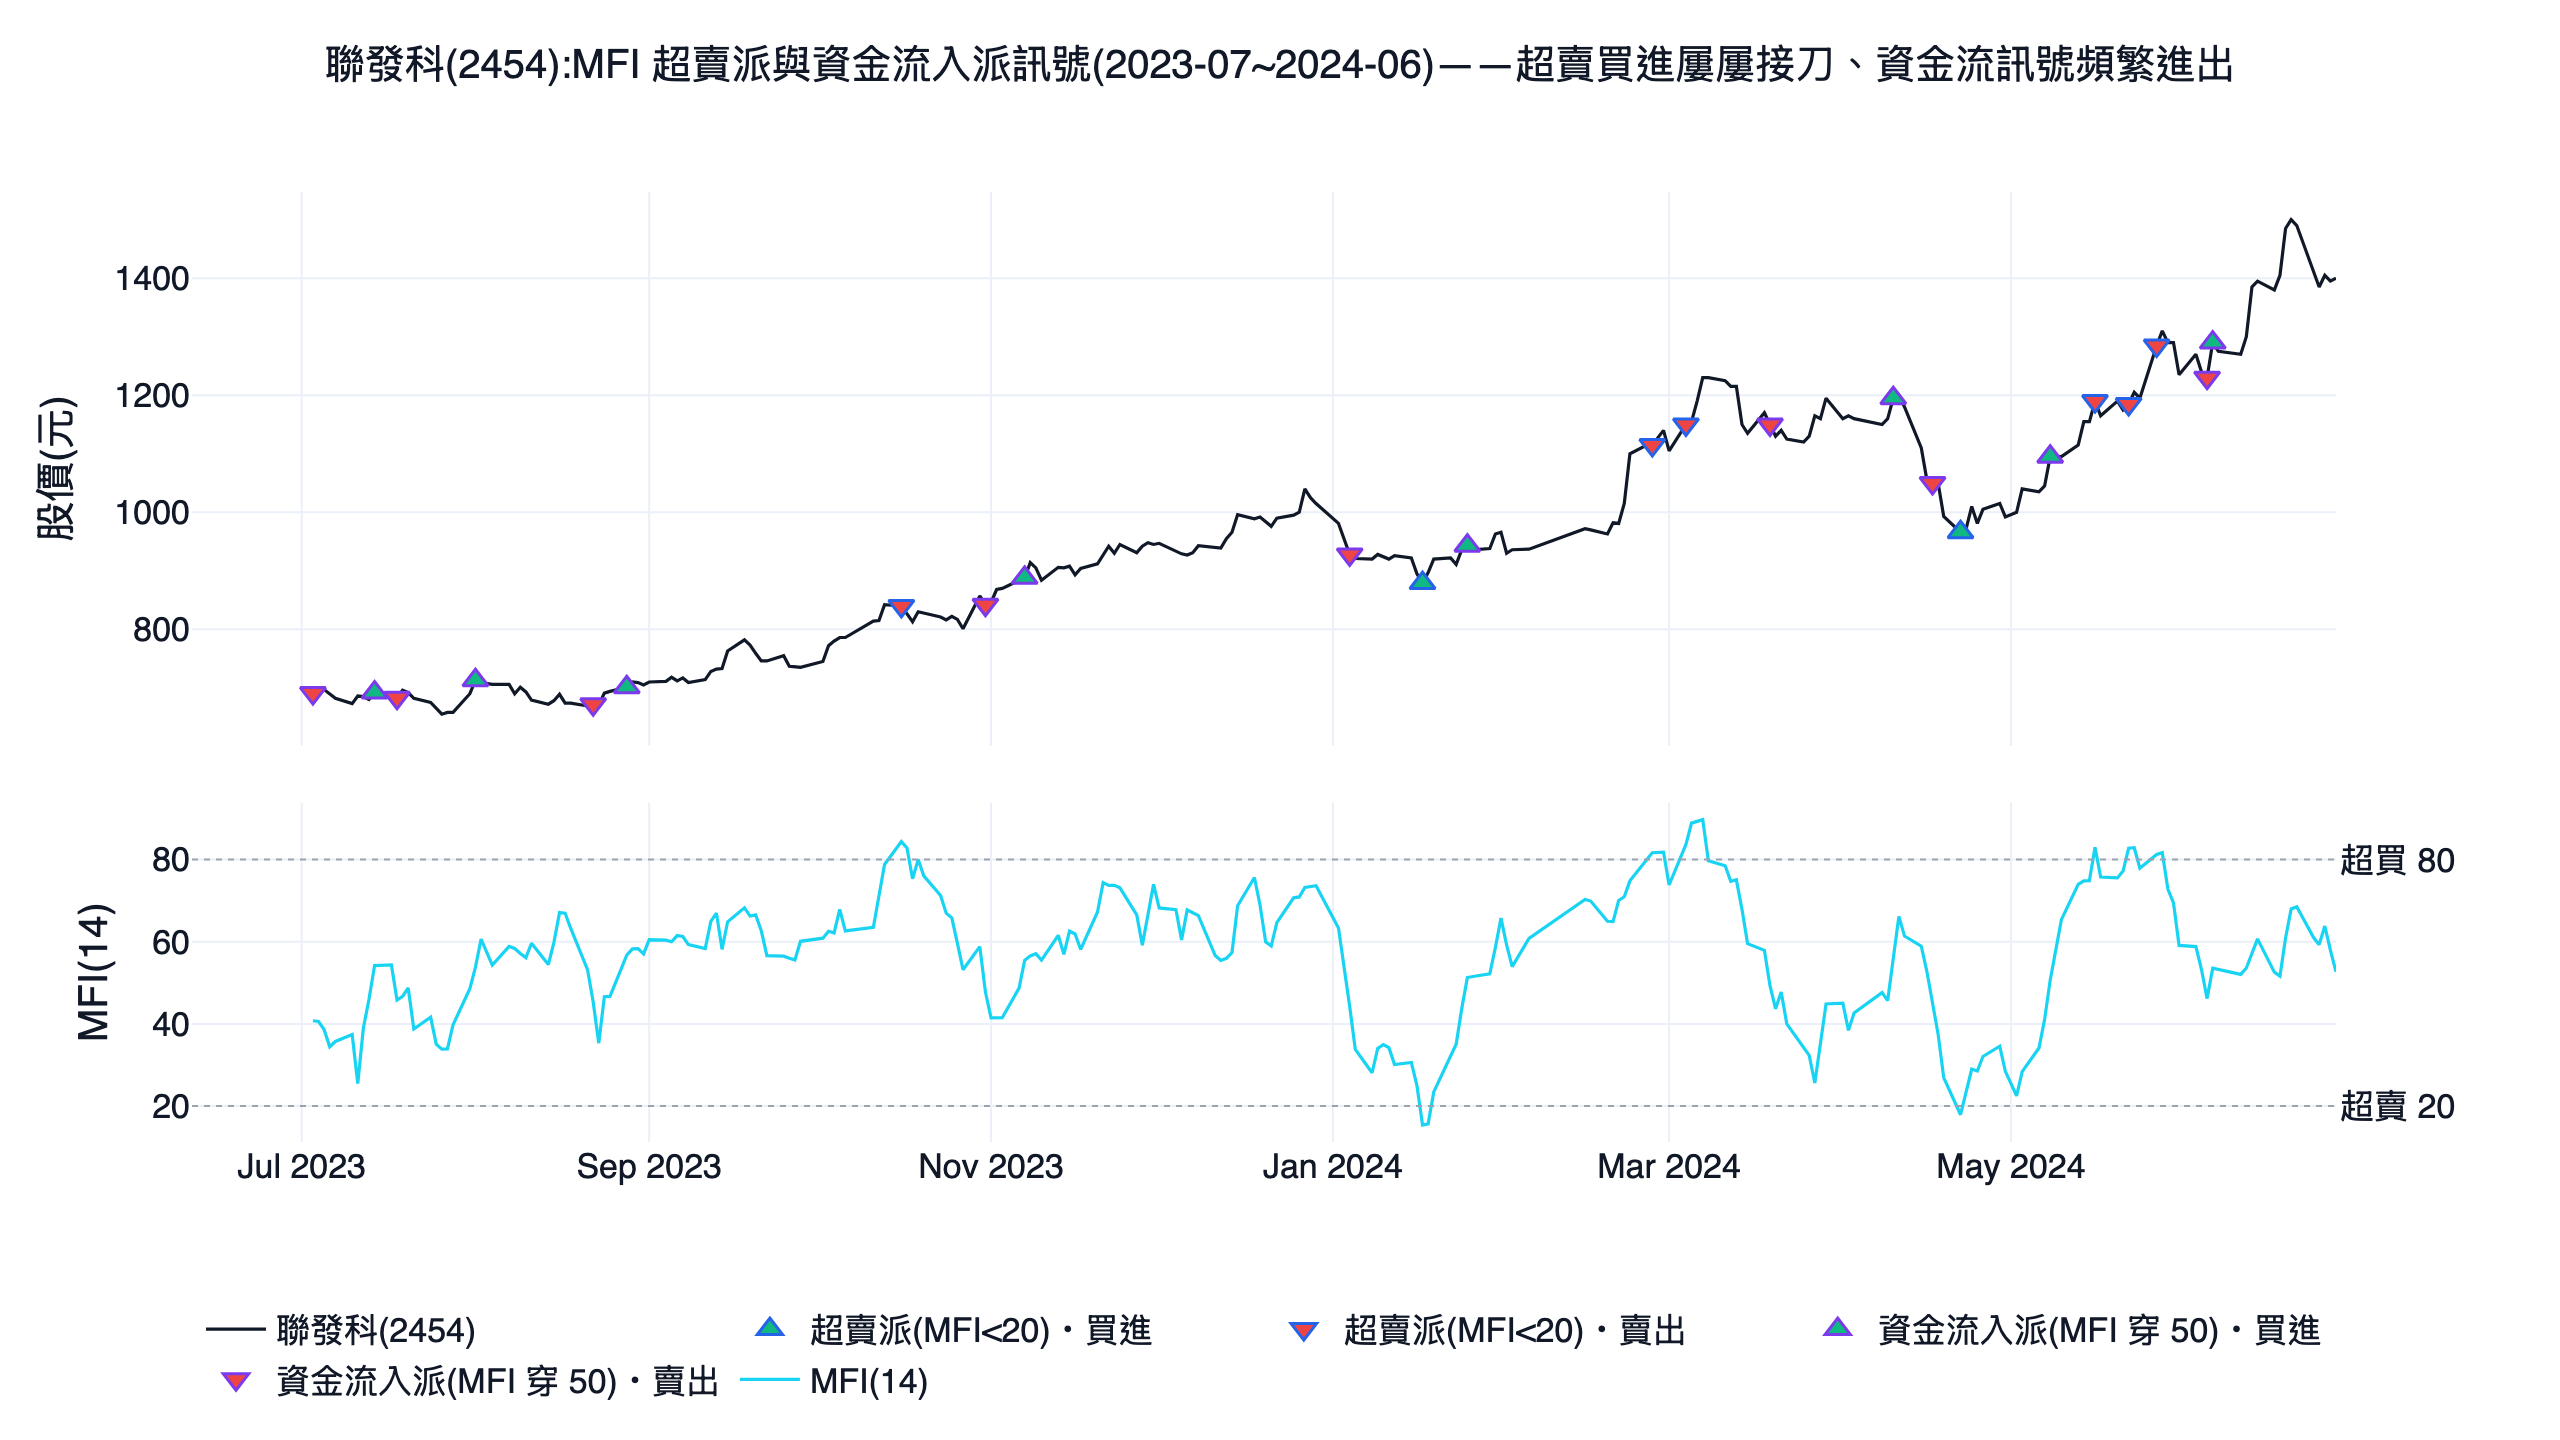
Task: Click the Nov 2023 x-axis label
Action: (991, 1166)
